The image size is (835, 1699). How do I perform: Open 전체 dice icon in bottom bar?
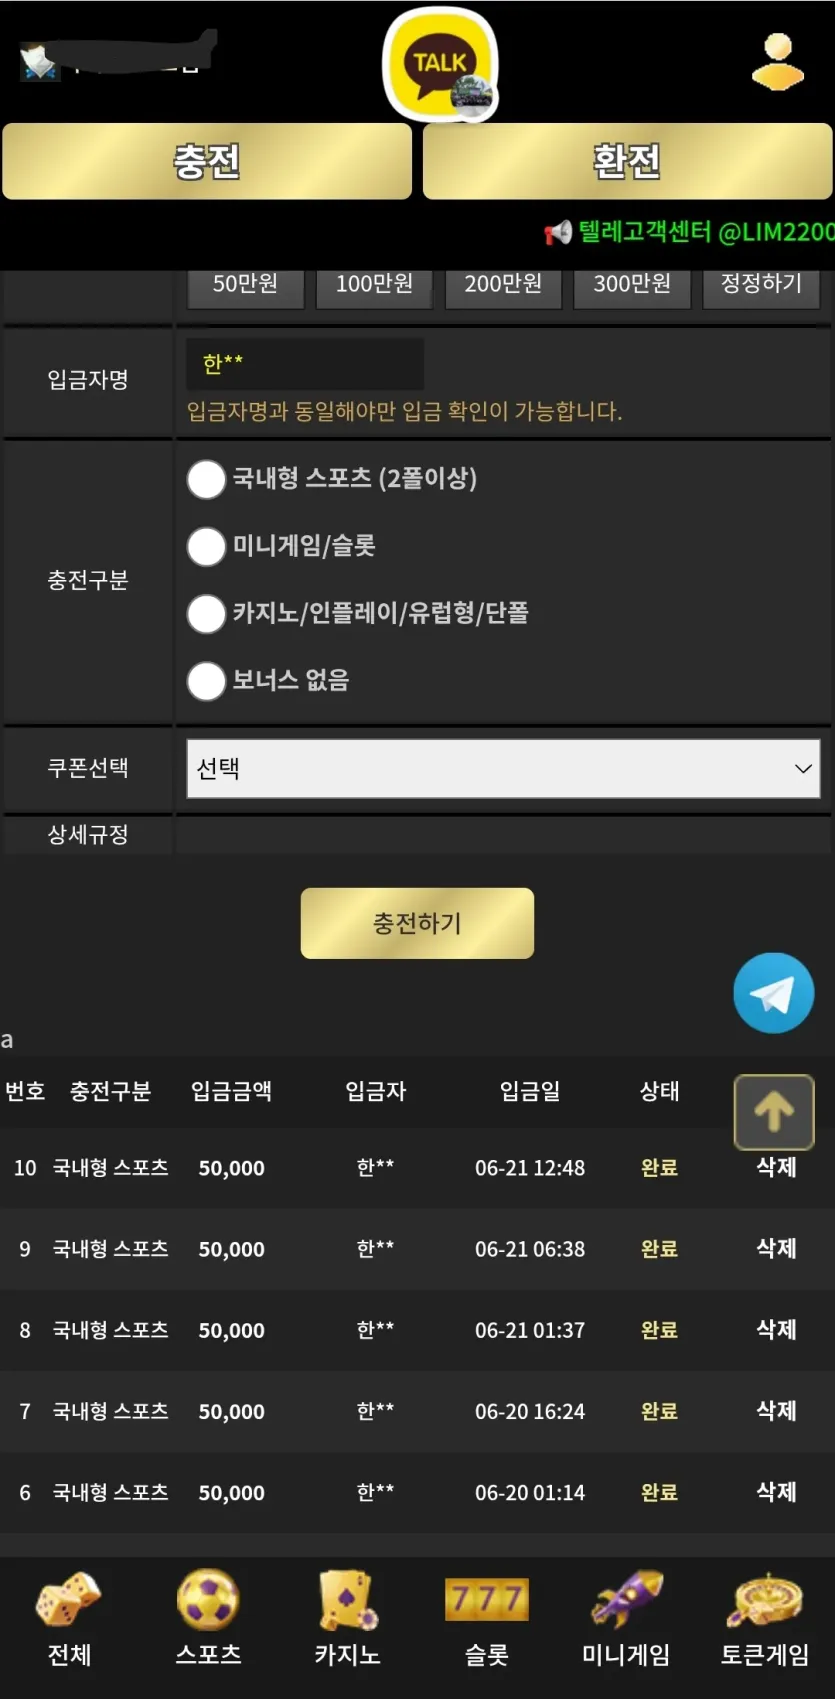point(69,1599)
